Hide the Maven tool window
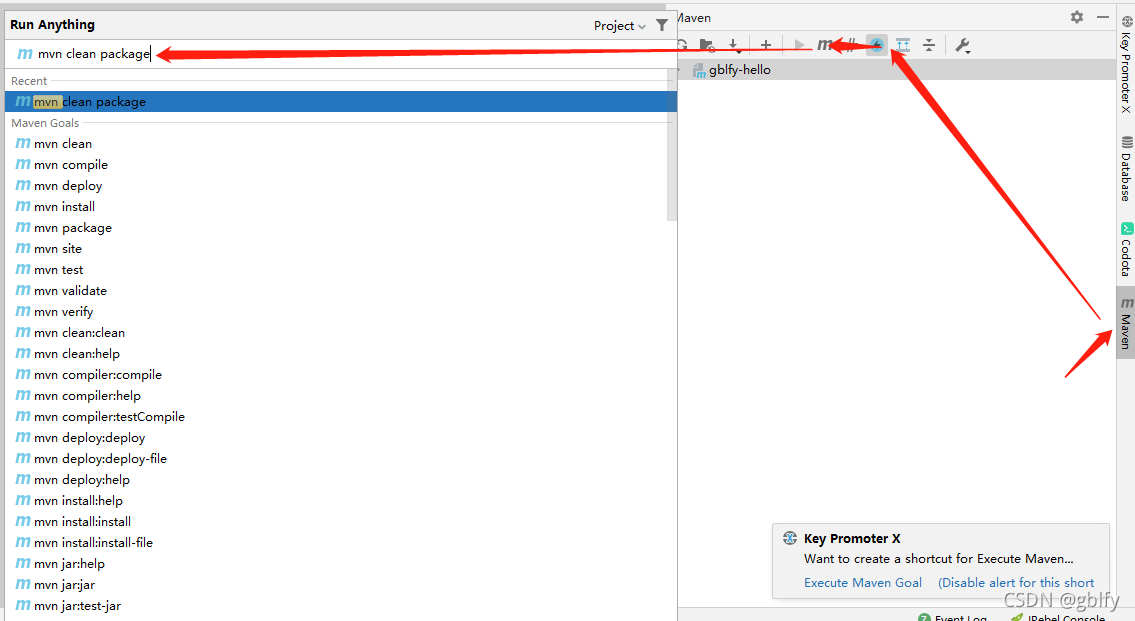 [1102, 17]
